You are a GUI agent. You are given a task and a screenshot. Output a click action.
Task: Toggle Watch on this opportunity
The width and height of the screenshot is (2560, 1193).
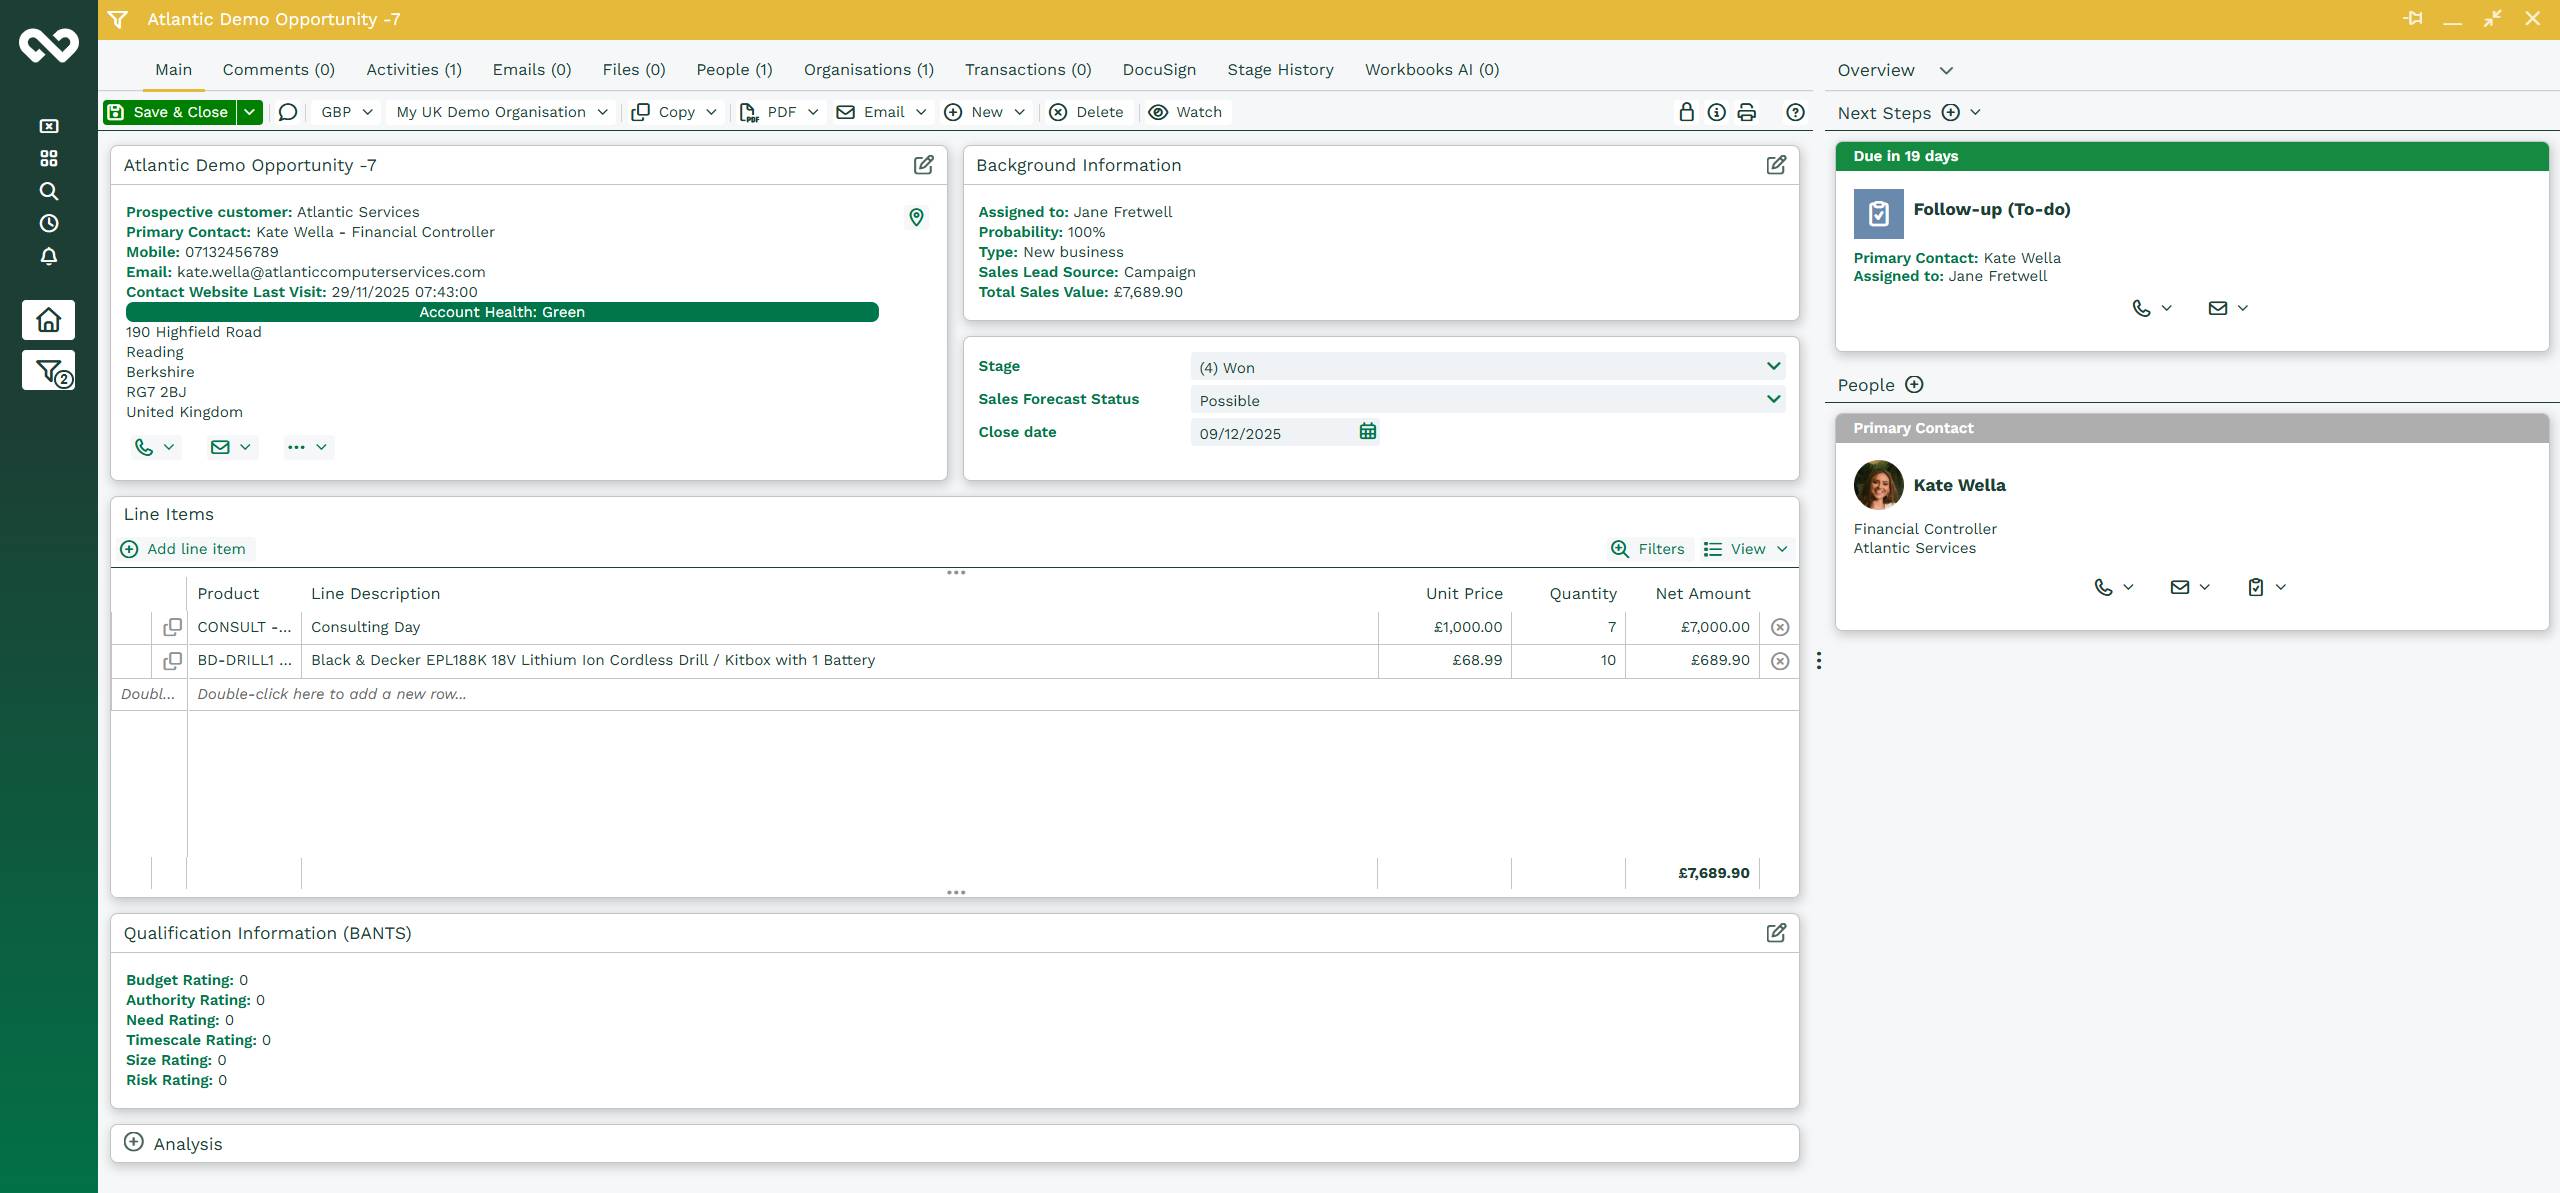click(1185, 112)
